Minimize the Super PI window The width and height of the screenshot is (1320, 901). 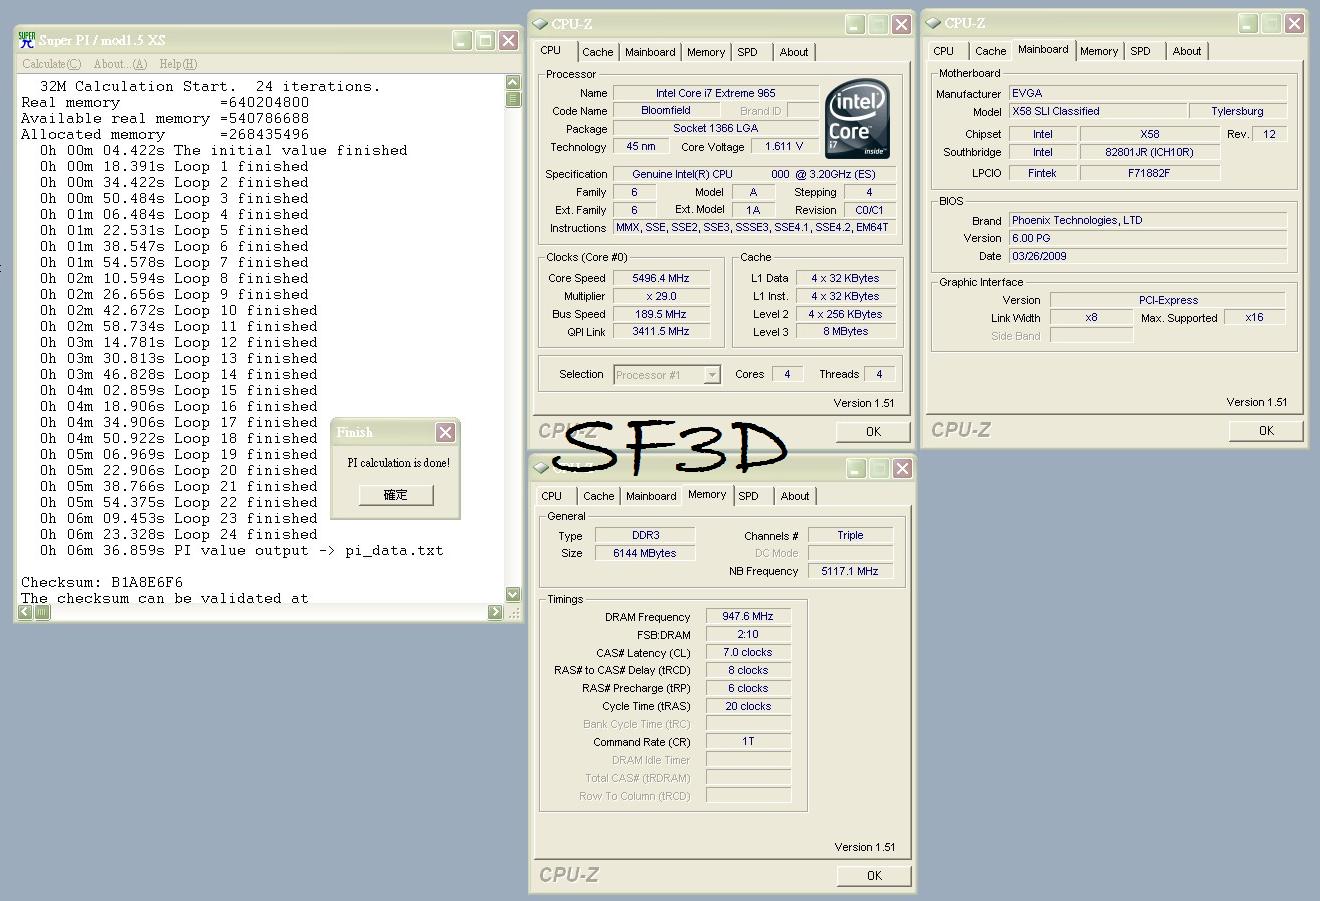tap(462, 40)
